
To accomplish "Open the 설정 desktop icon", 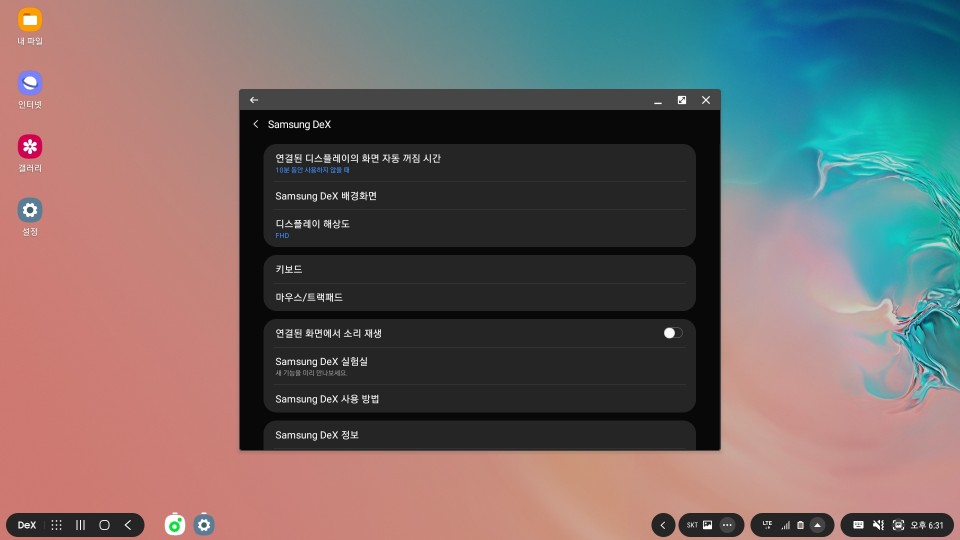I will click(29, 217).
